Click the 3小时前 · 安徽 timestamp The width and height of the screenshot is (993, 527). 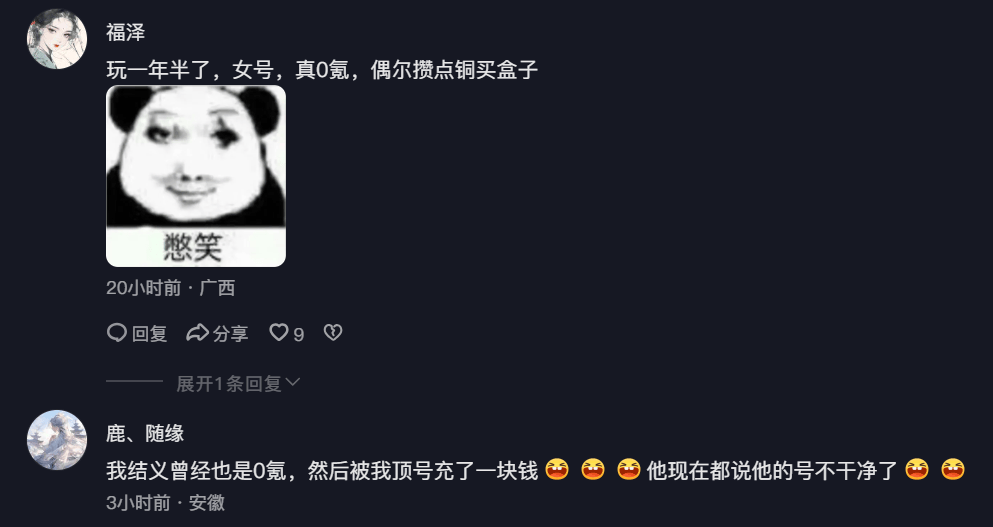pyautogui.click(x=165, y=503)
